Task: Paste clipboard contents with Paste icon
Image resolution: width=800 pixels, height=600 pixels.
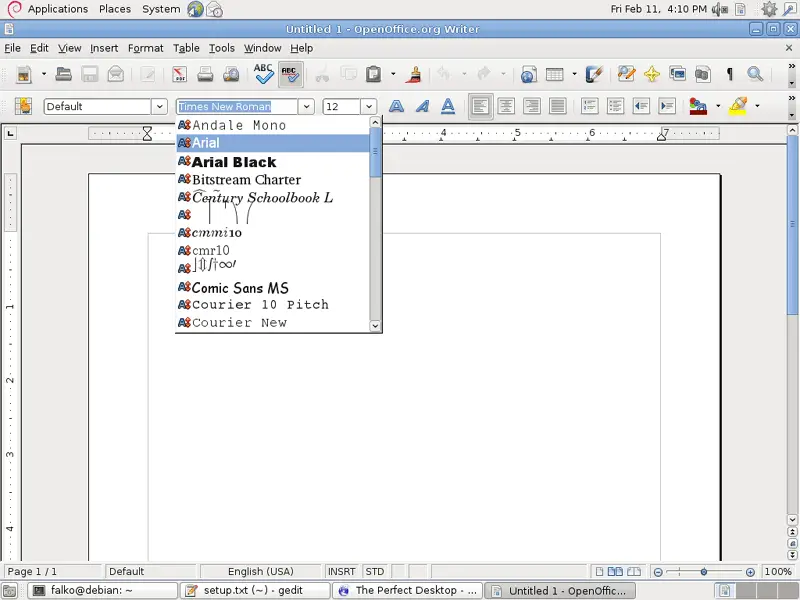Action: [373, 74]
